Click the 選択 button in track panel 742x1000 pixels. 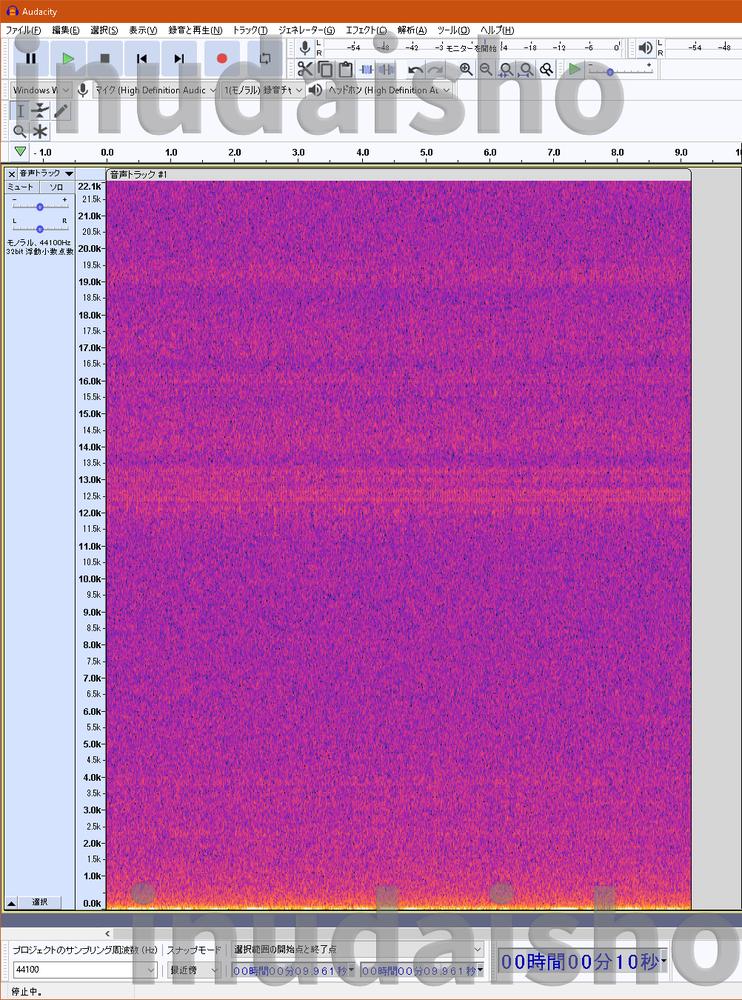click(x=40, y=902)
